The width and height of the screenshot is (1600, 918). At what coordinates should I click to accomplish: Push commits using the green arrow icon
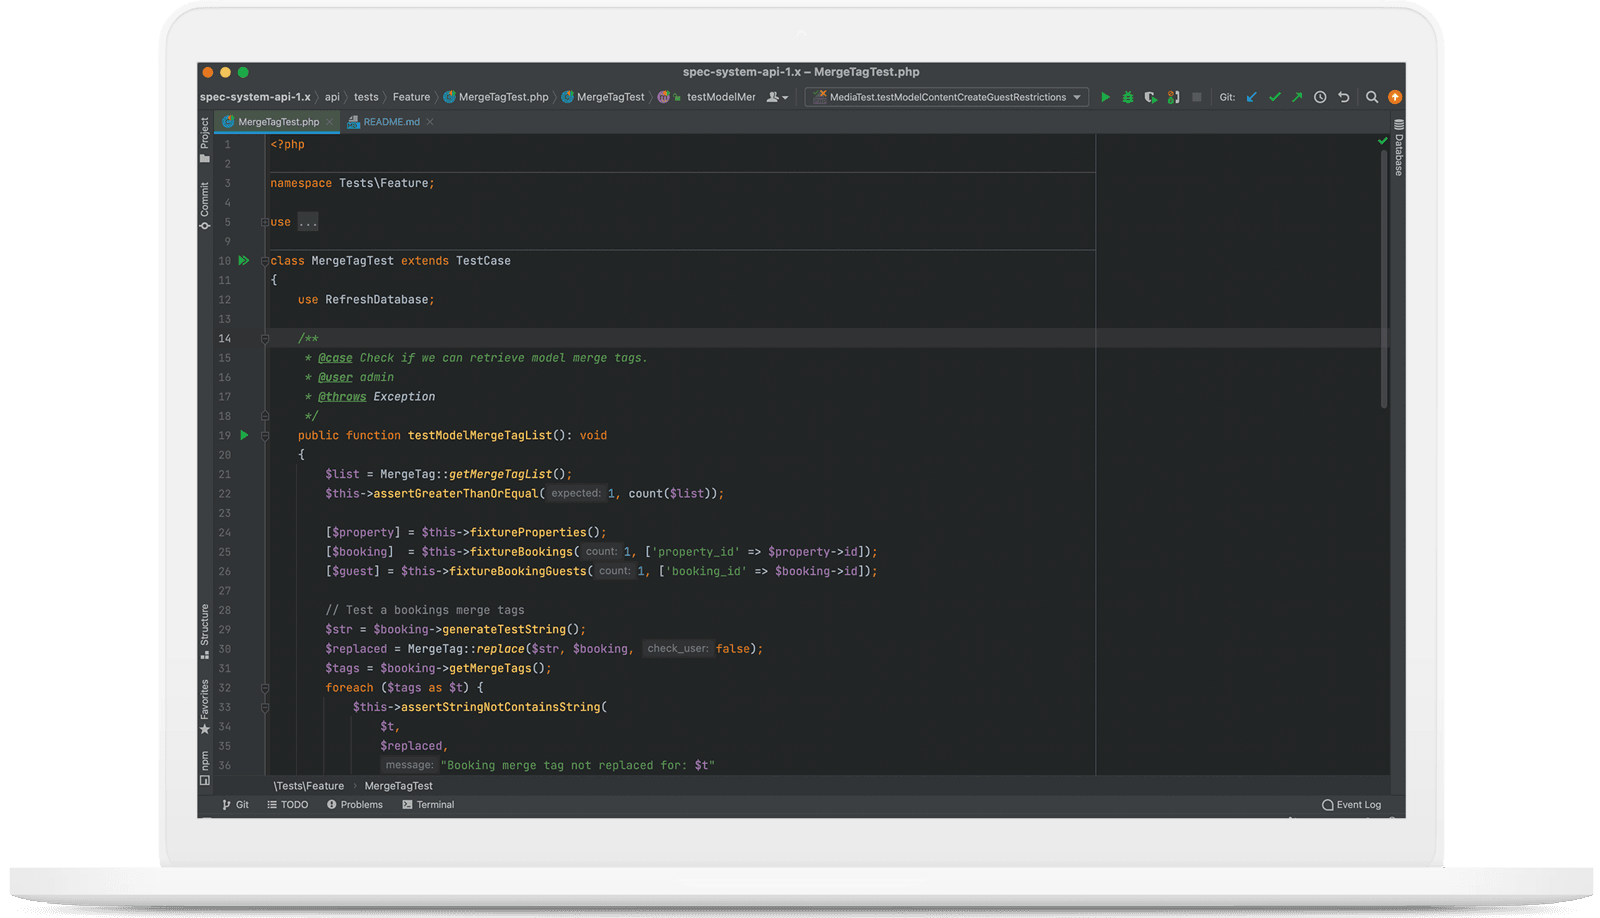[x=1297, y=97]
